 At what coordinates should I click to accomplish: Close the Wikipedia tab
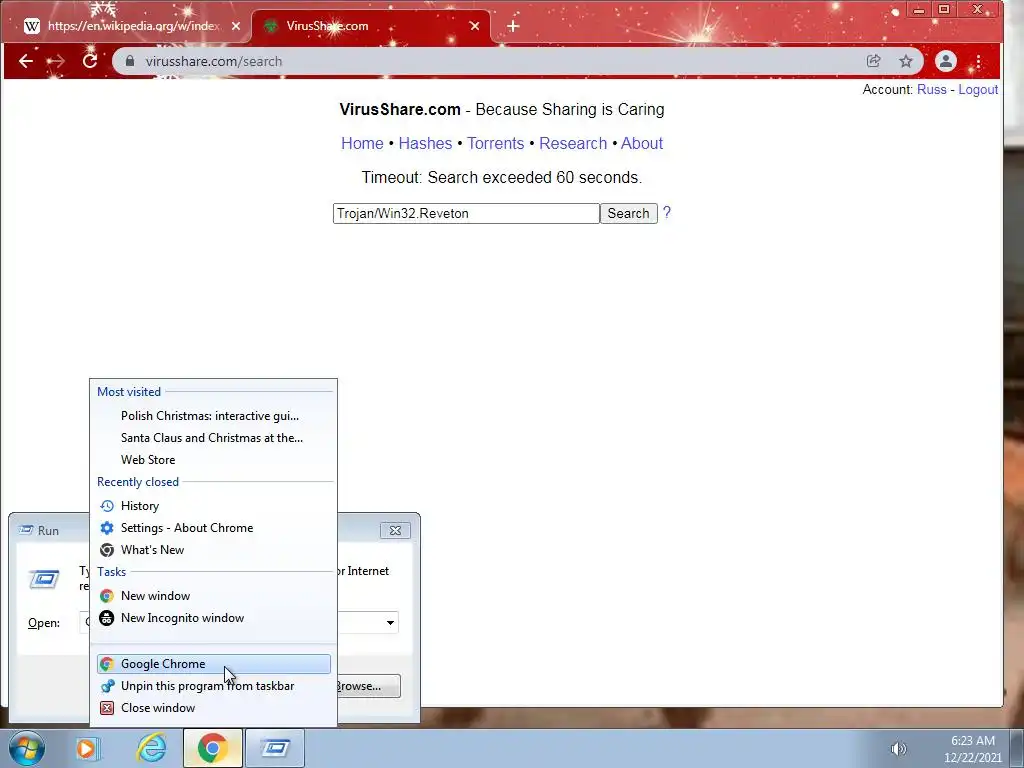pos(236,26)
